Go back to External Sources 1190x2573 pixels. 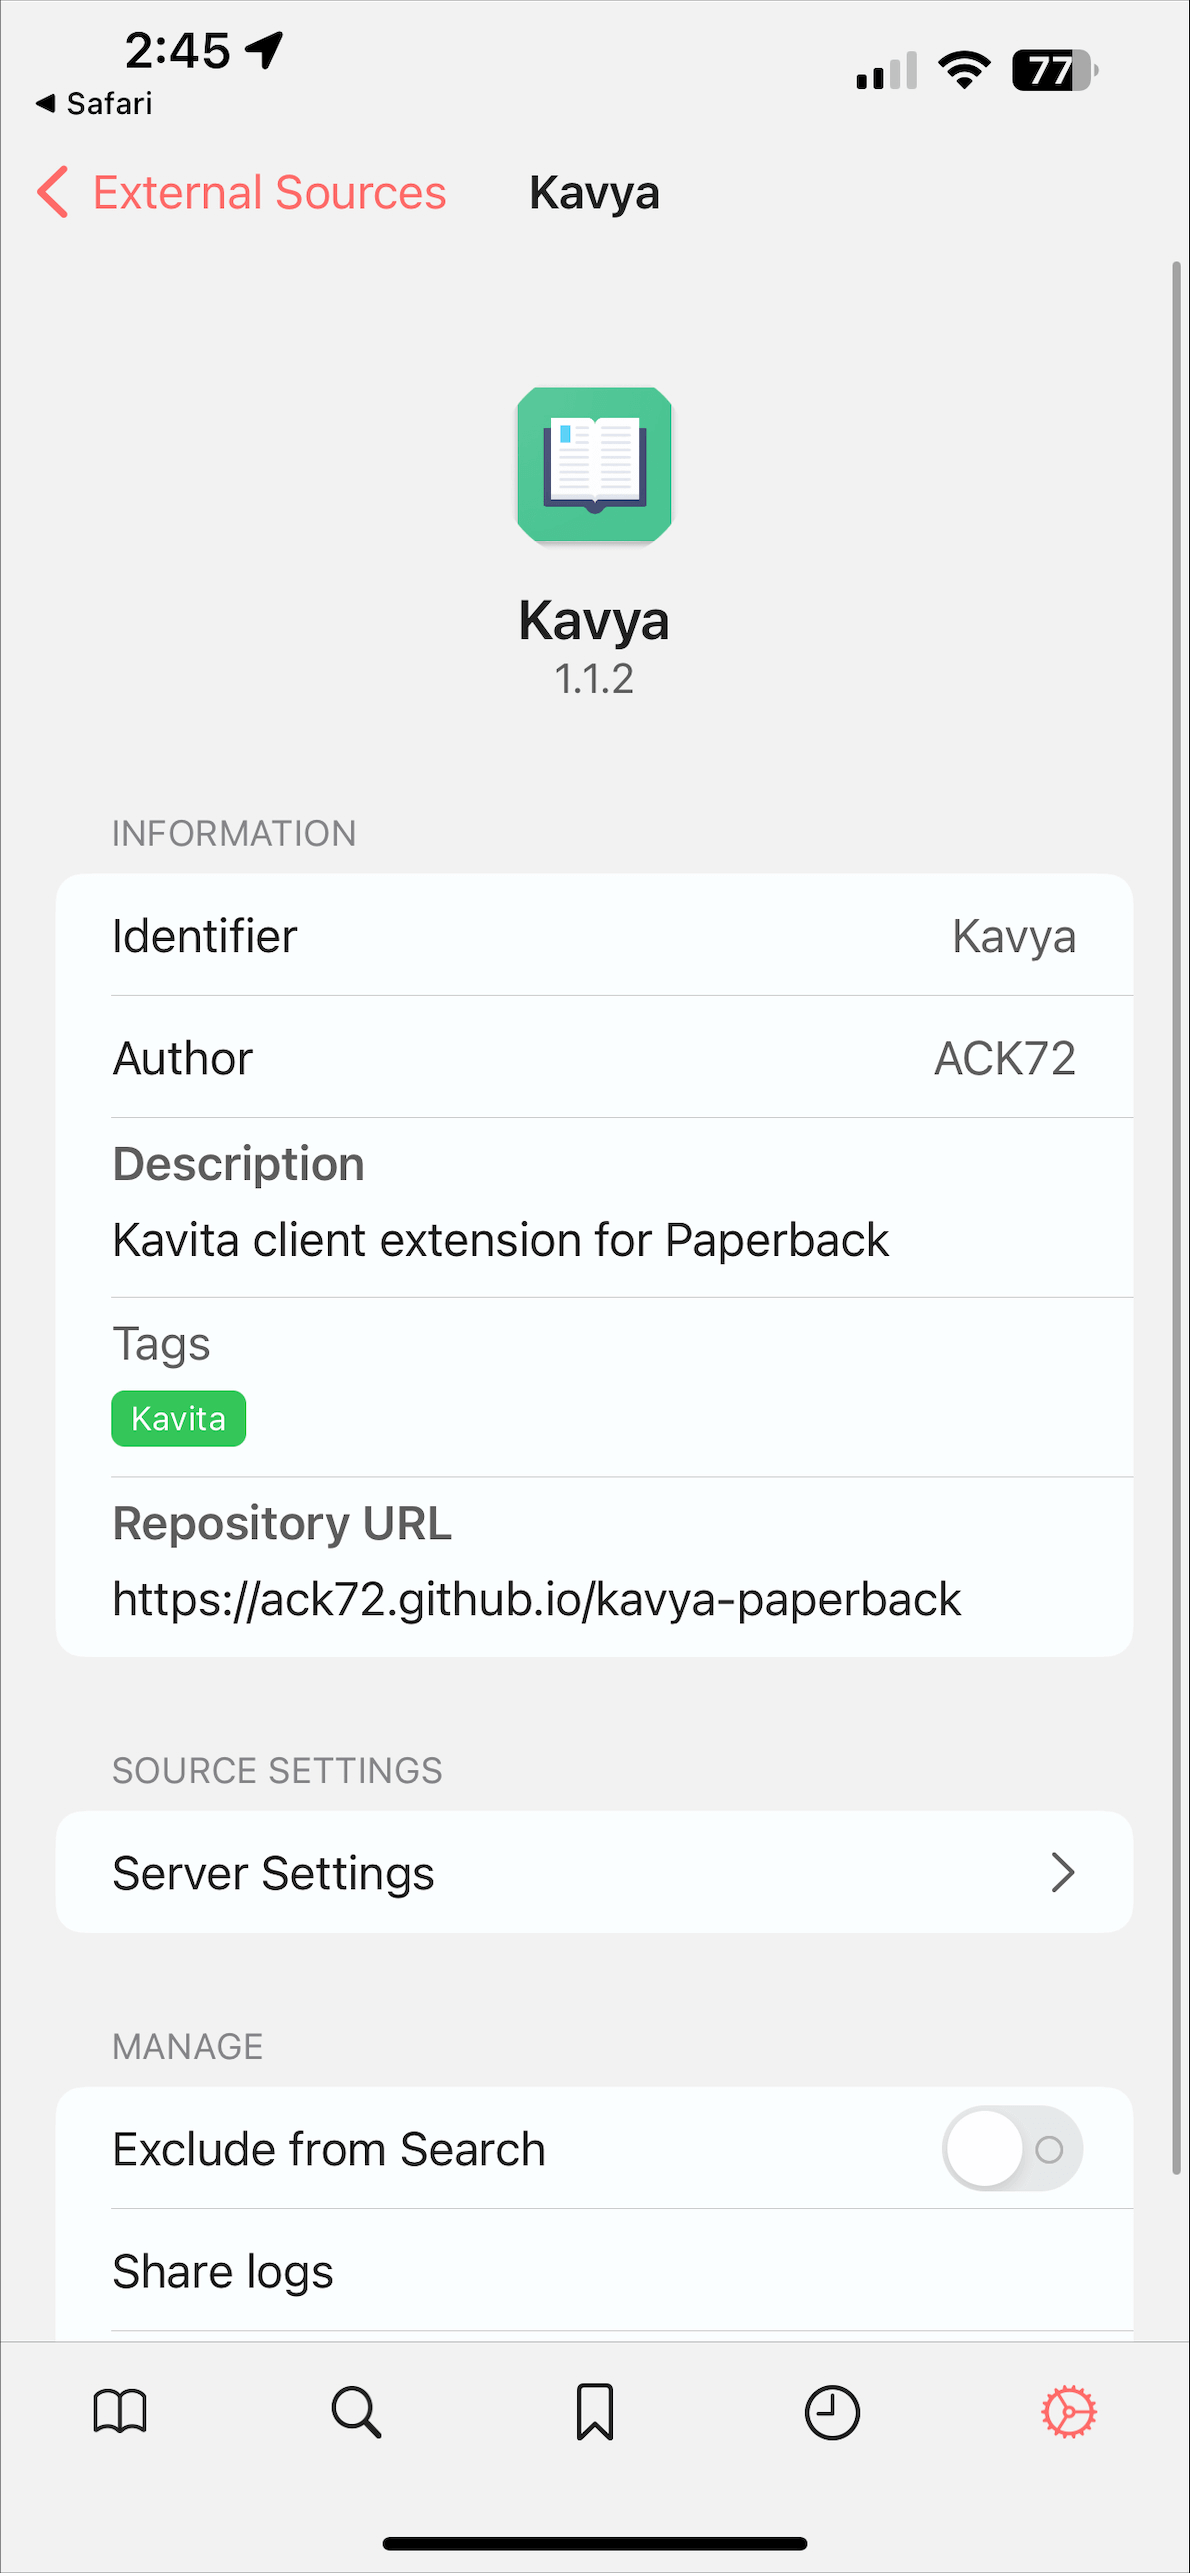click(x=268, y=192)
